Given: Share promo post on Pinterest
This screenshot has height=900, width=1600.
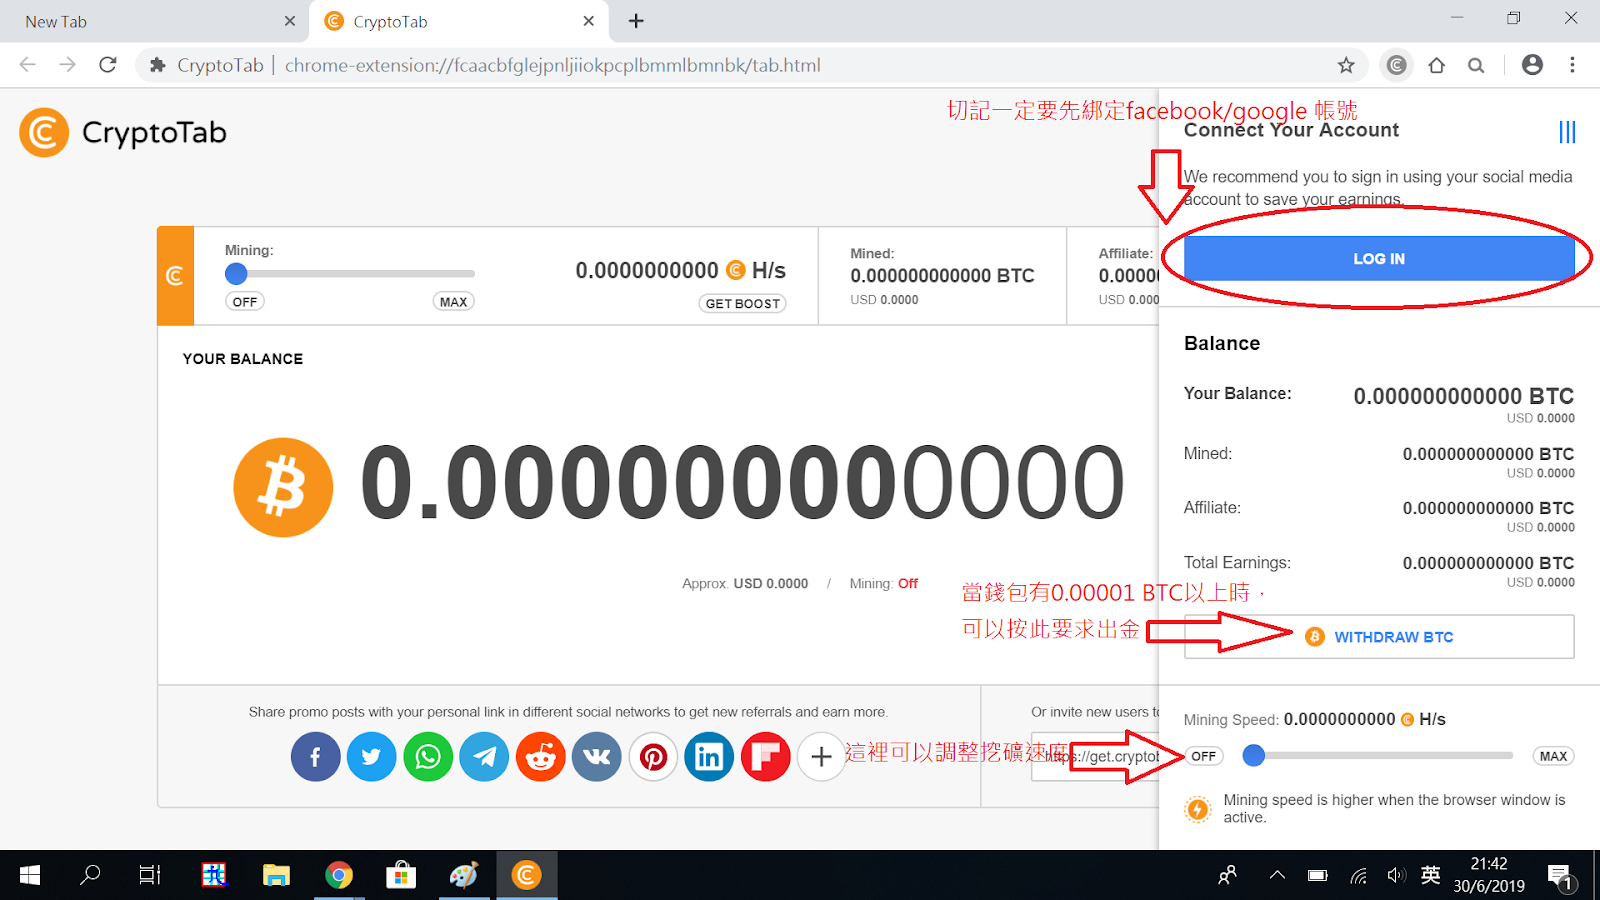Looking at the screenshot, I should point(653,757).
